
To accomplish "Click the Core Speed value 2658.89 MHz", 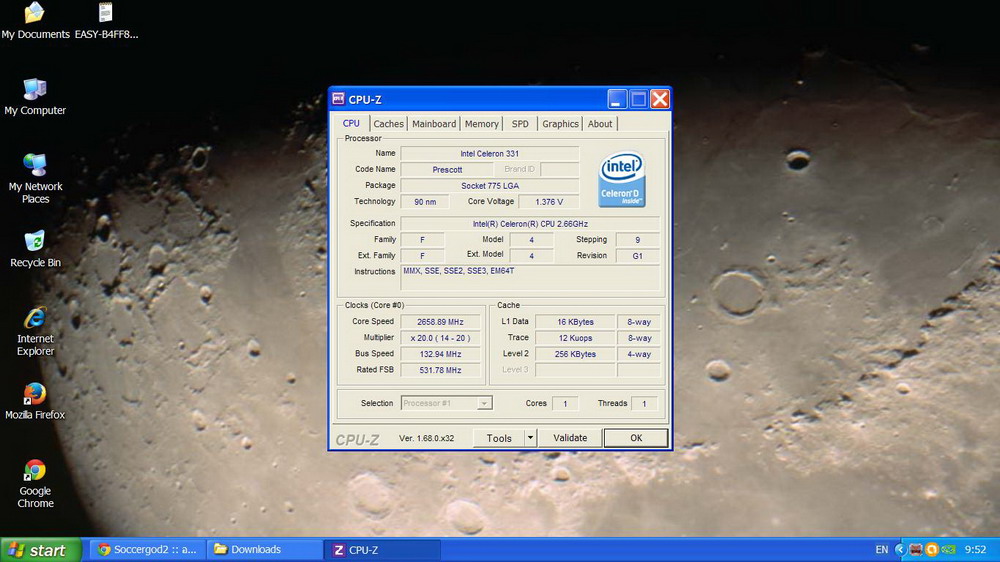I will coord(440,322).
